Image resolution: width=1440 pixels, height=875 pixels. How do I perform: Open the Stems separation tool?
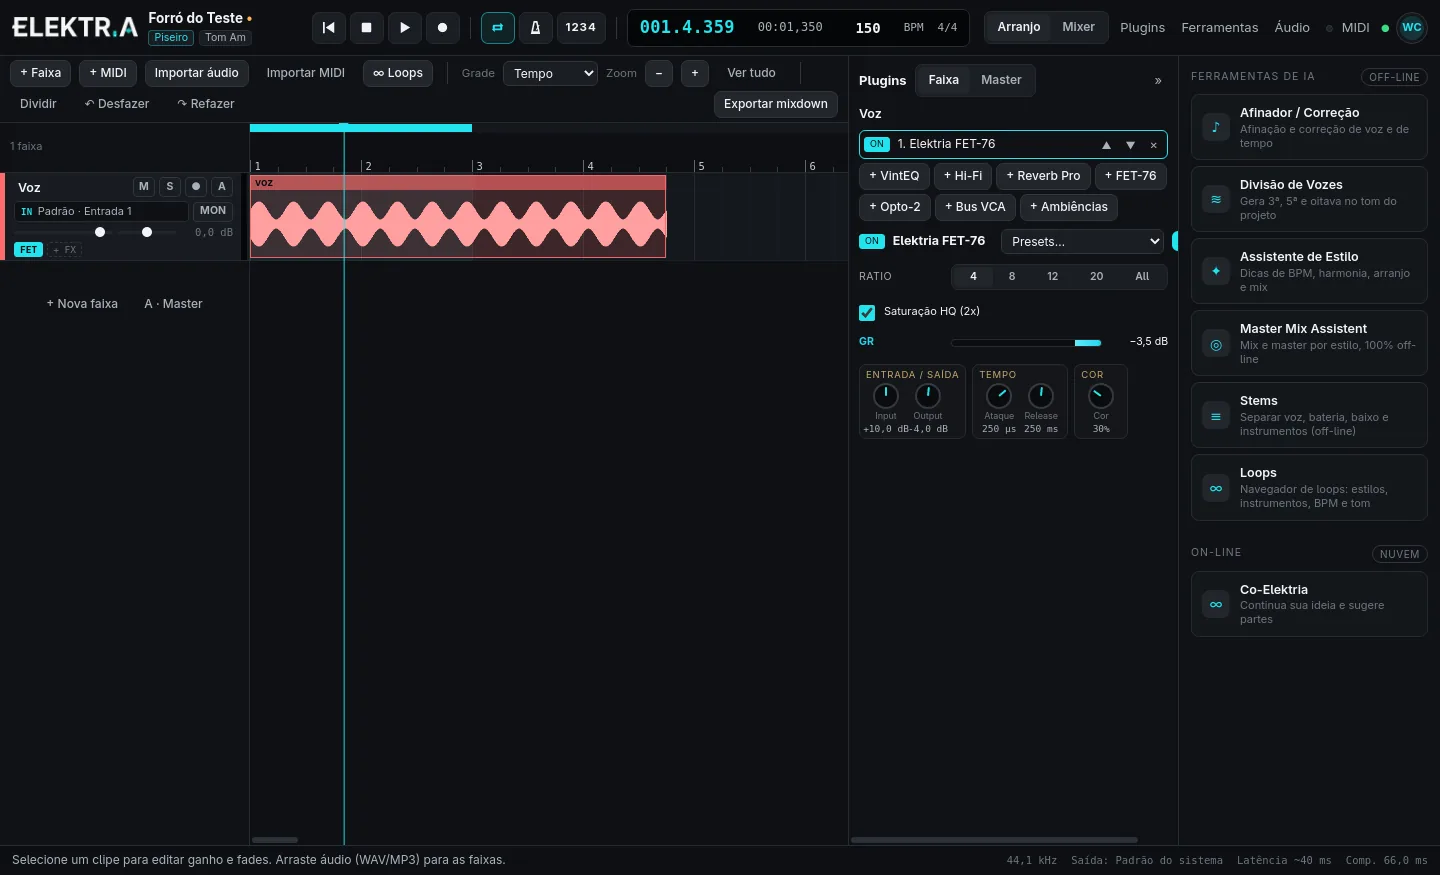(1308, 415)
